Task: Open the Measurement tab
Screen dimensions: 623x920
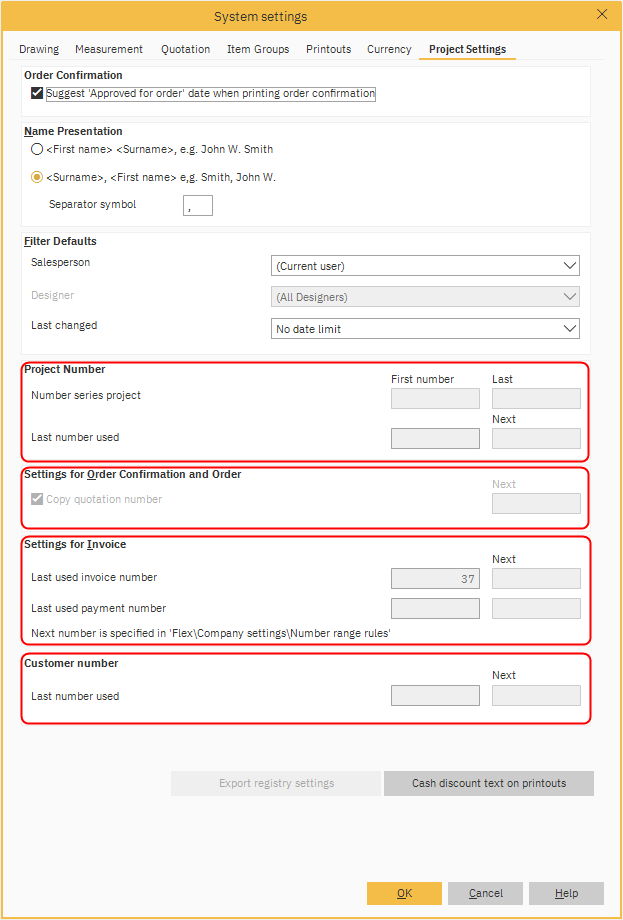Action: 109,49
